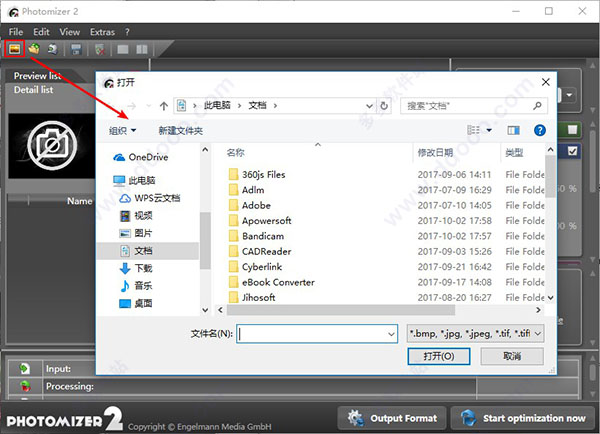
Task: Click the third Photomizer toolbar icon
Action: click(52, 49)
